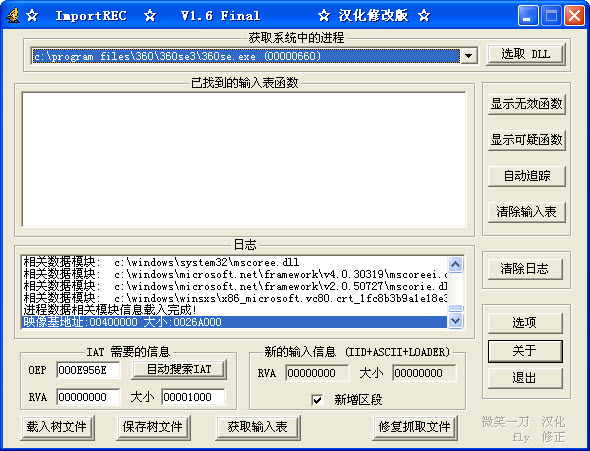Open the 关于 about dialog
The height and width of the screenshot is (451, 590).
(525, 351)
